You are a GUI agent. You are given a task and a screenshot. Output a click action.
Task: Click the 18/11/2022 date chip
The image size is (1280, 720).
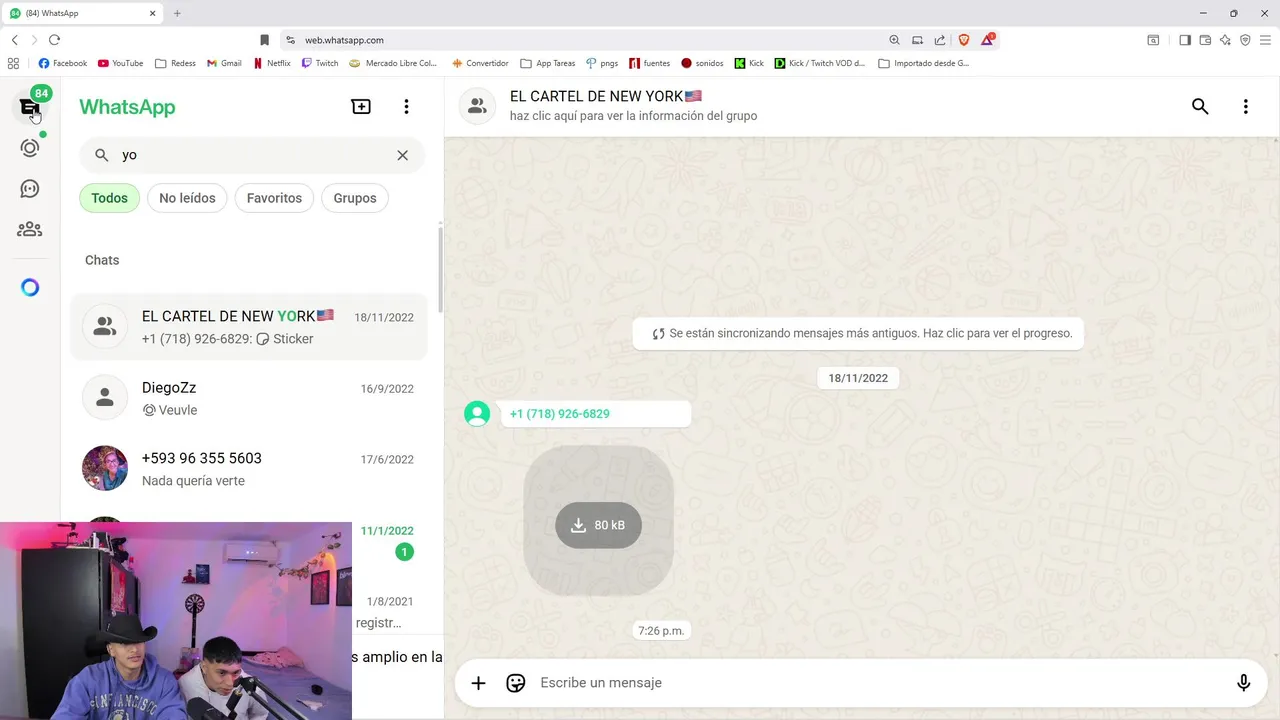tap(858, 378)
